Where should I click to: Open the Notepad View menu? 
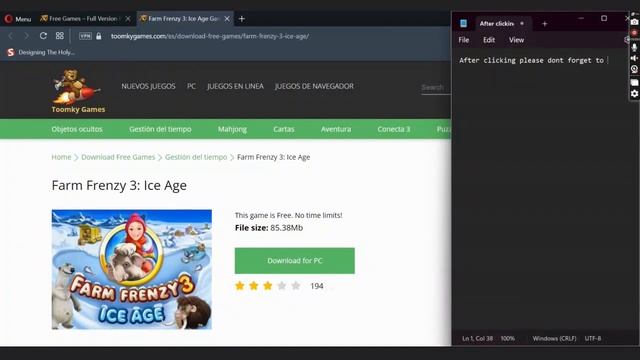click(516, 40)
